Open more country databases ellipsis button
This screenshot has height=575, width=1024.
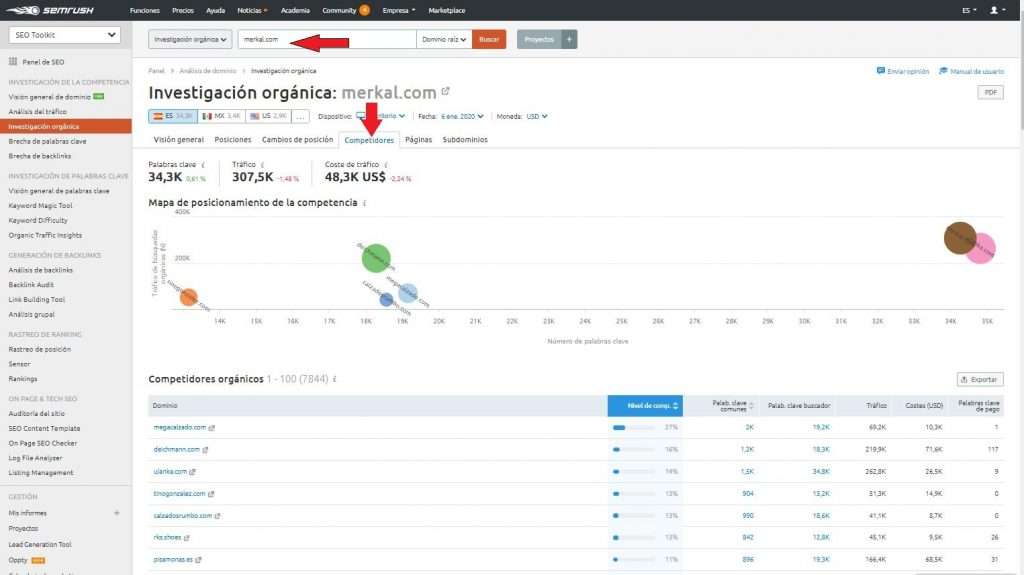(x=300, y=116)
